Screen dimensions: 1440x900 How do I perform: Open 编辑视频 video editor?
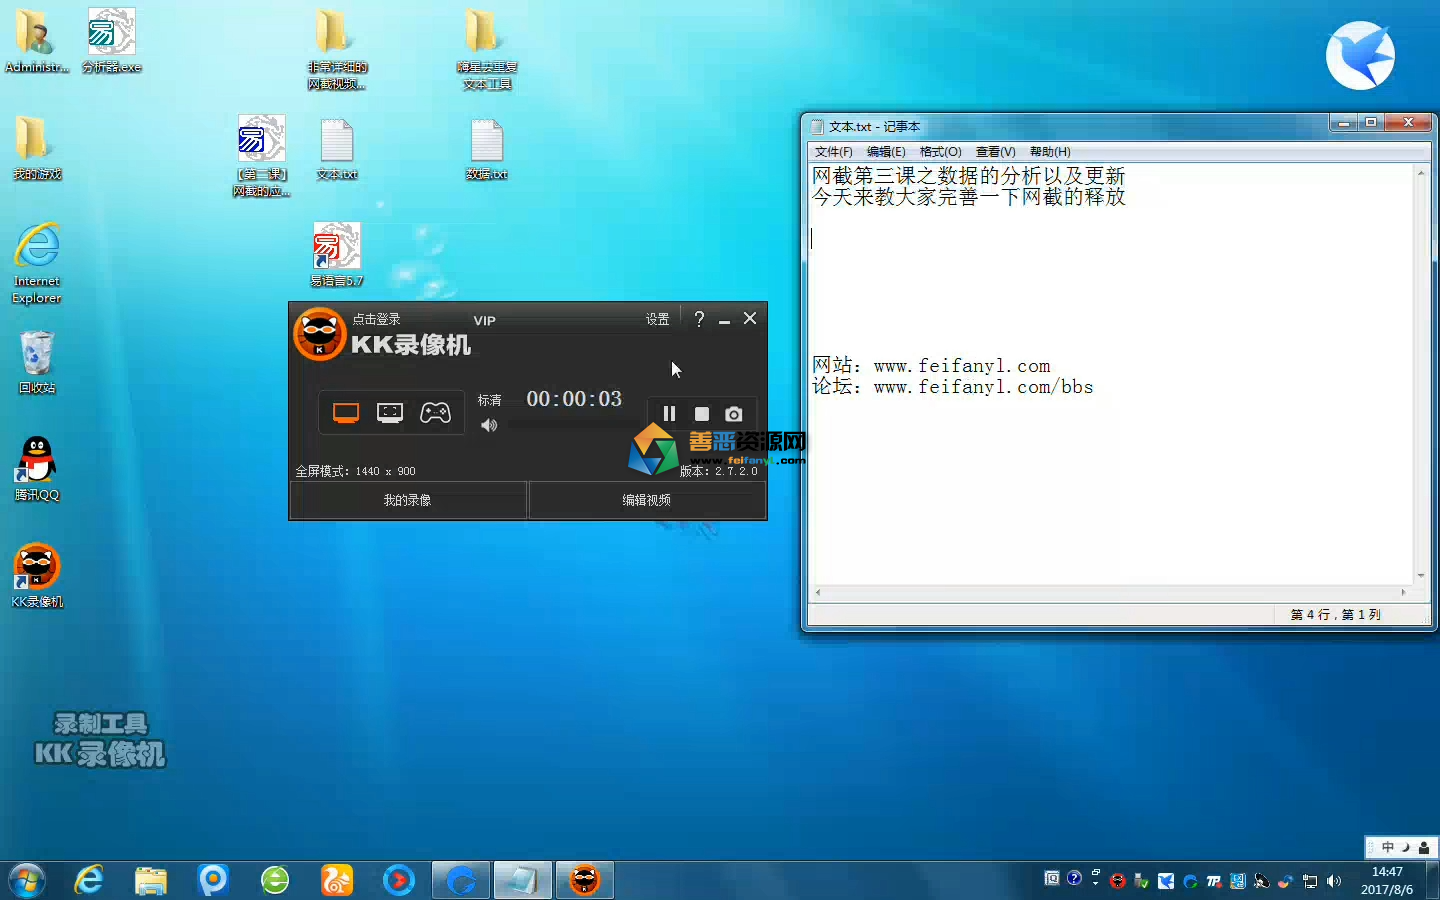tap(647, 500)
